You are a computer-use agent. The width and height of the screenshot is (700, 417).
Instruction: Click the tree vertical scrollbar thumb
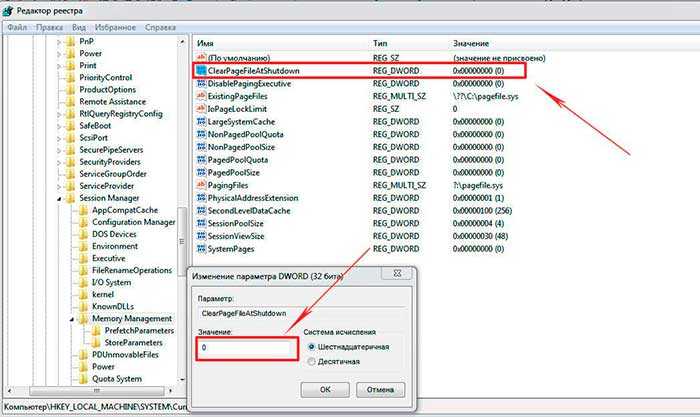(182, 241)
